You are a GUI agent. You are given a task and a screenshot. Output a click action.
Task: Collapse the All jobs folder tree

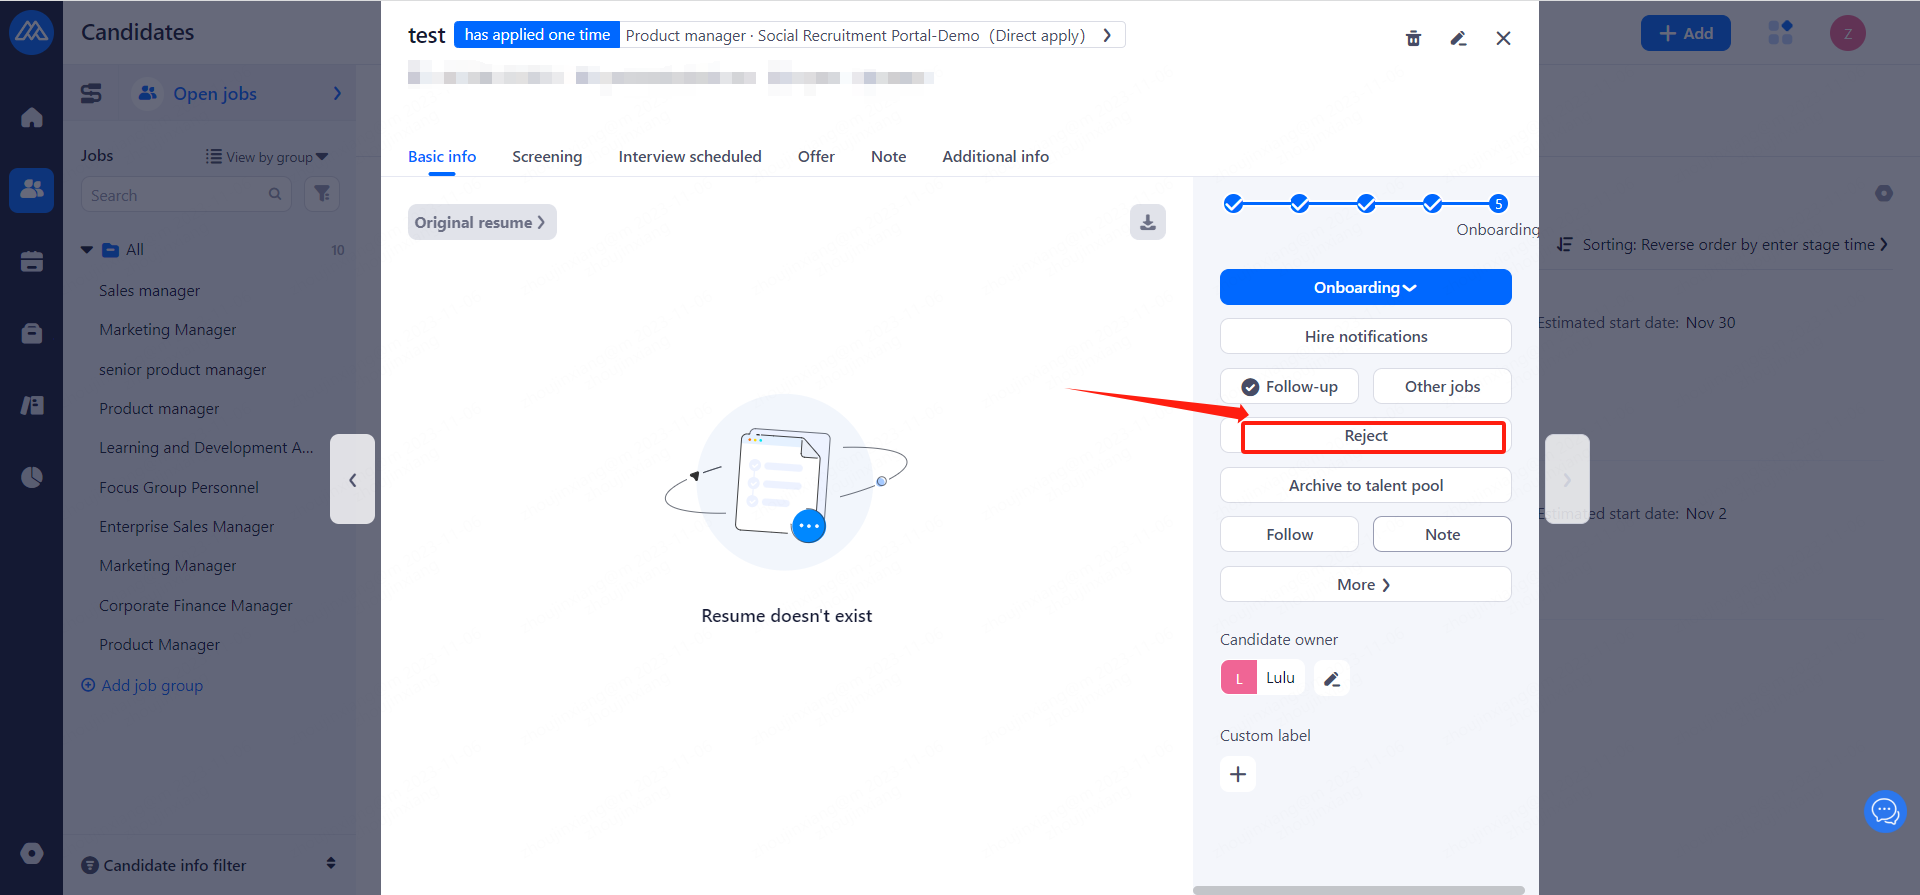pyautogui.click(x=87, y=250)
